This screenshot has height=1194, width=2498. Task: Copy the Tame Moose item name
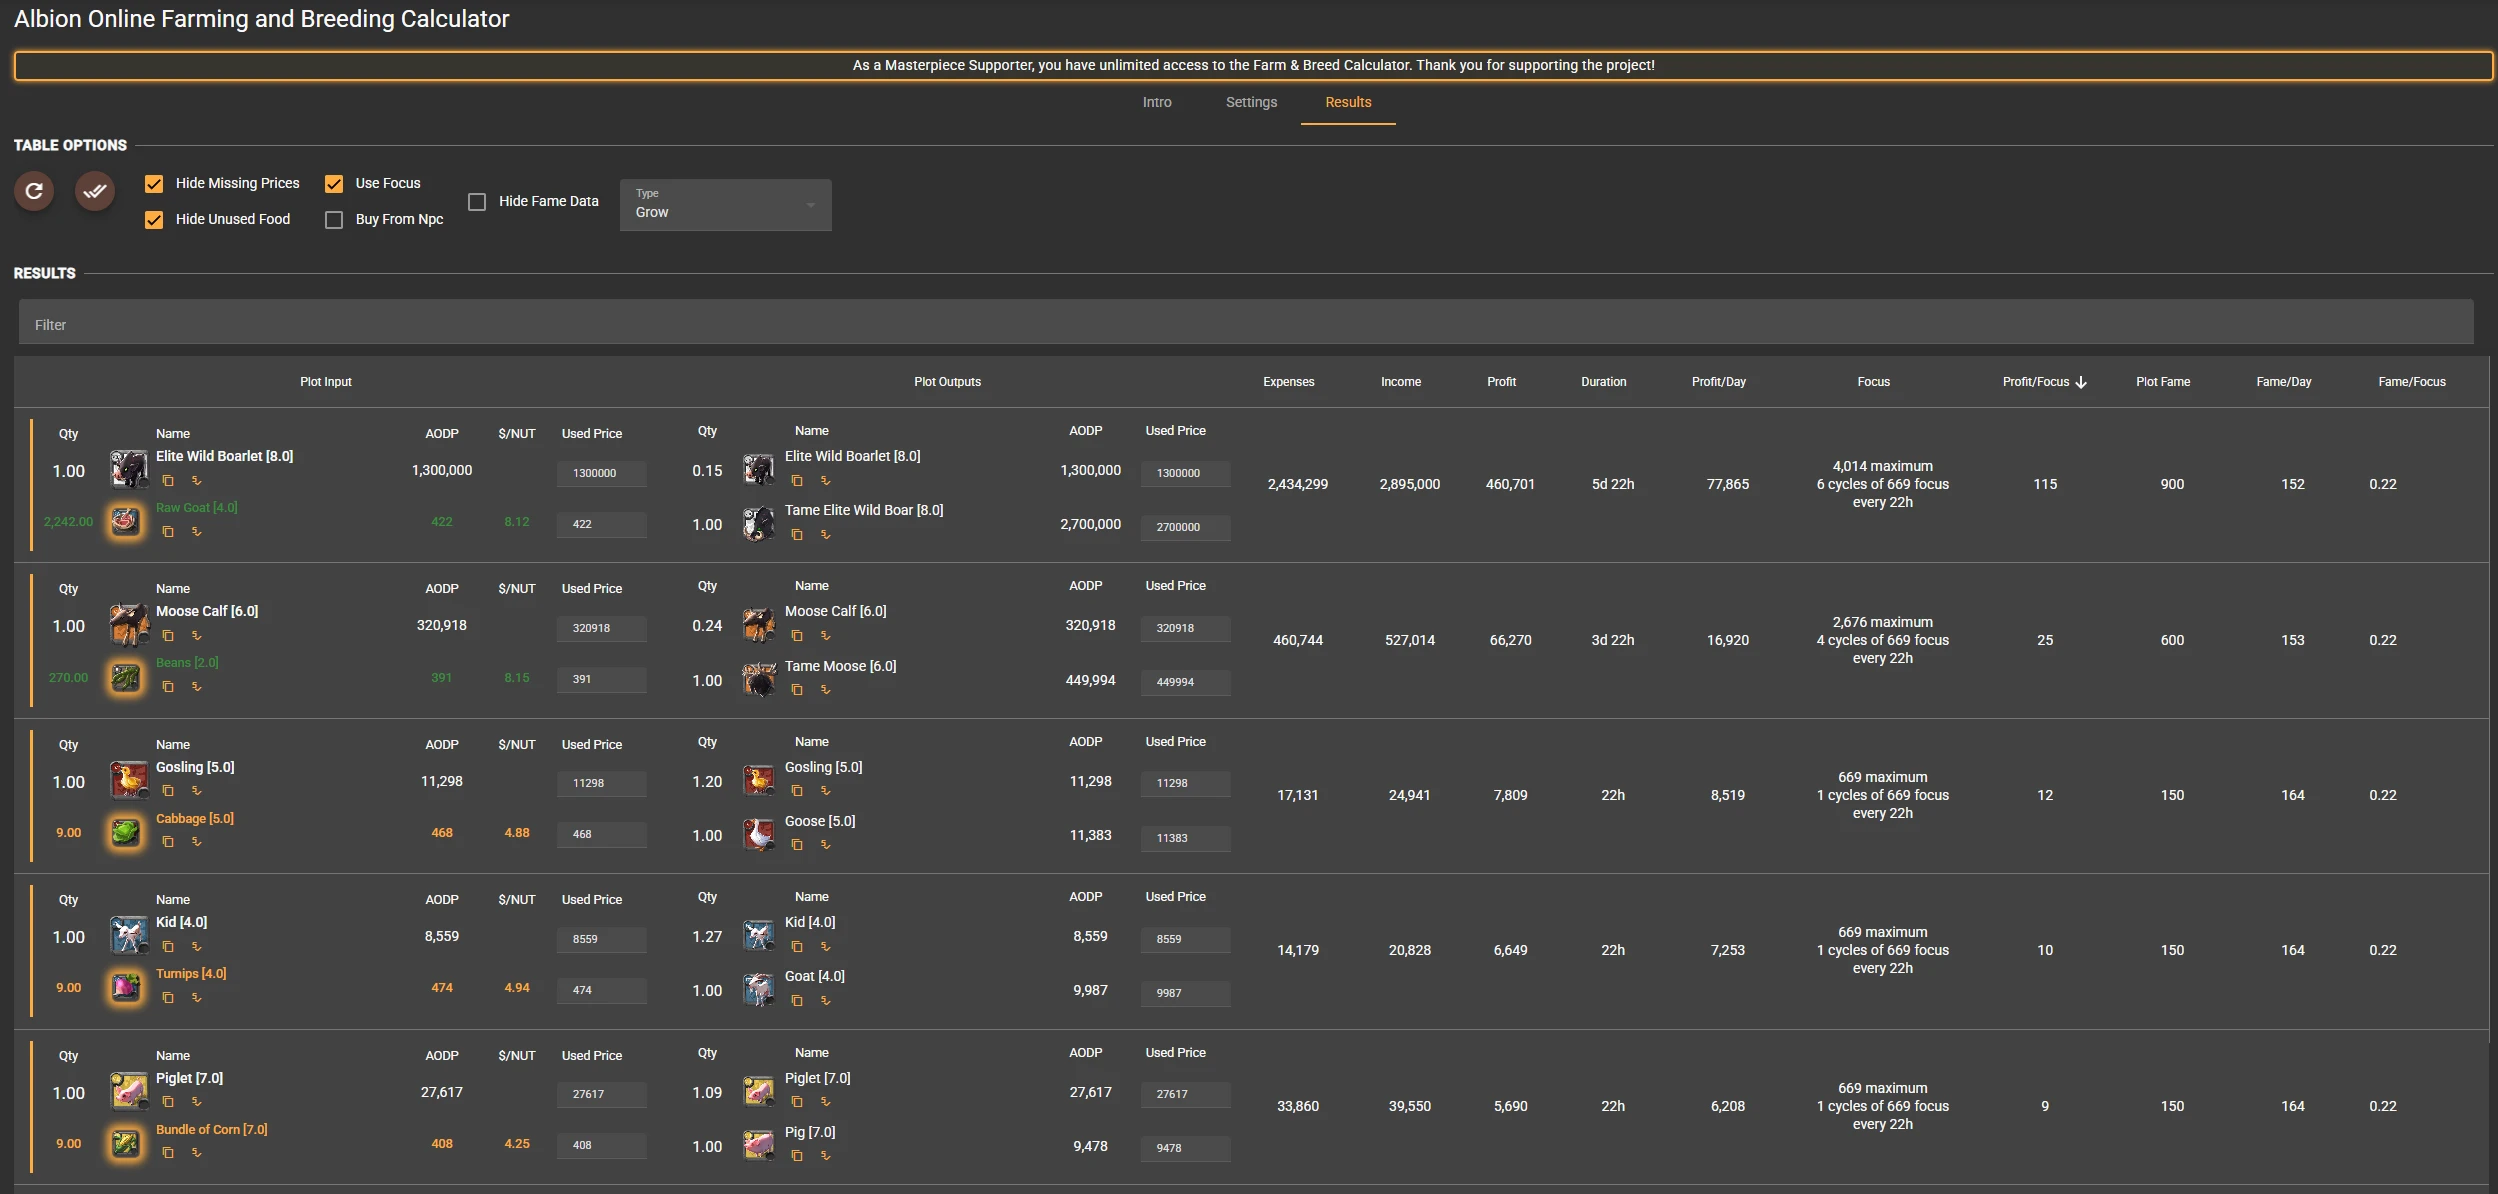pos(797,690)
